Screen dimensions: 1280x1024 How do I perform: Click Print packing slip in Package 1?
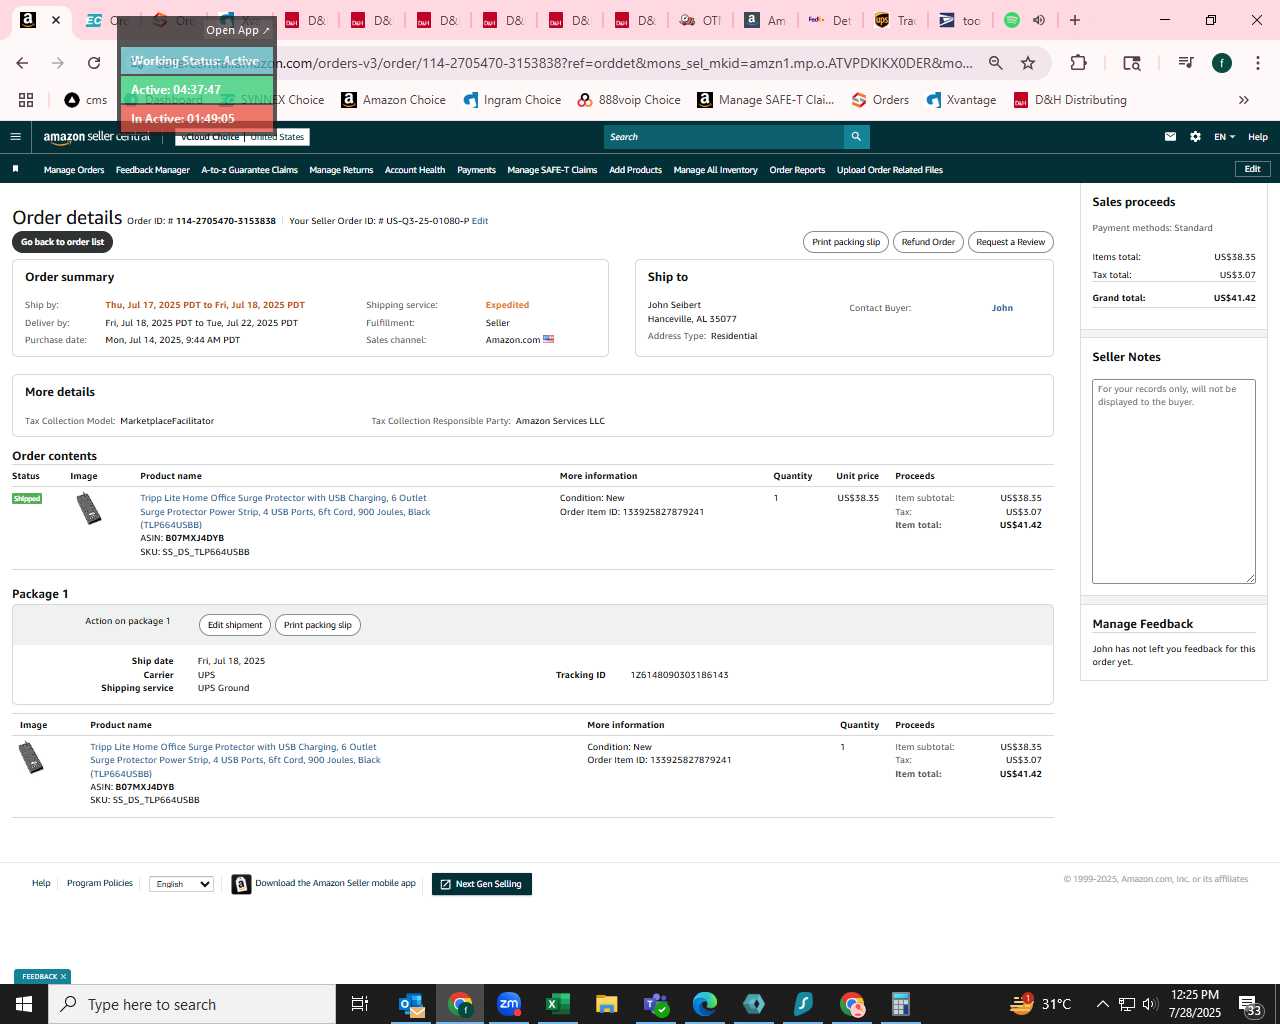(x=318, y=625)
